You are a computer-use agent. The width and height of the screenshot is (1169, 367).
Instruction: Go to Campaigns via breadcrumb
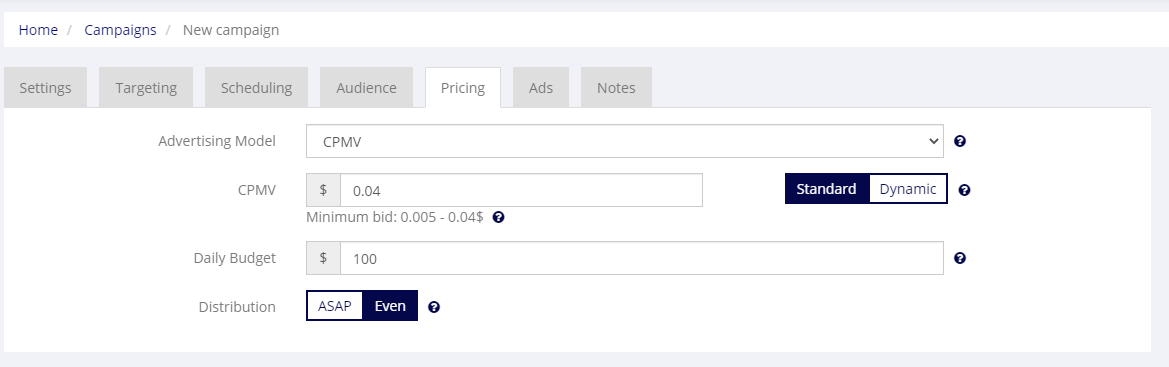(120, 30)
